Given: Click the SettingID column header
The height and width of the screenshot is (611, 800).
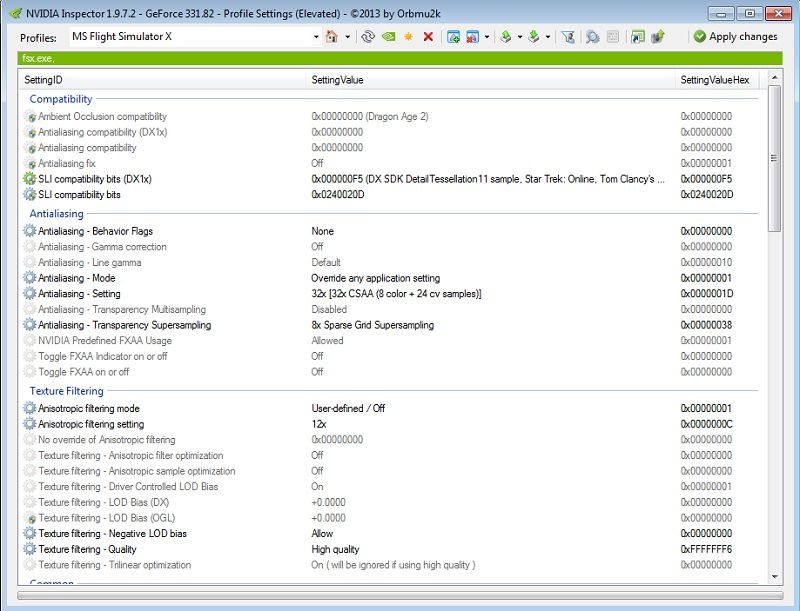Looking at the screenshot, I should click(x=163, y=80).
